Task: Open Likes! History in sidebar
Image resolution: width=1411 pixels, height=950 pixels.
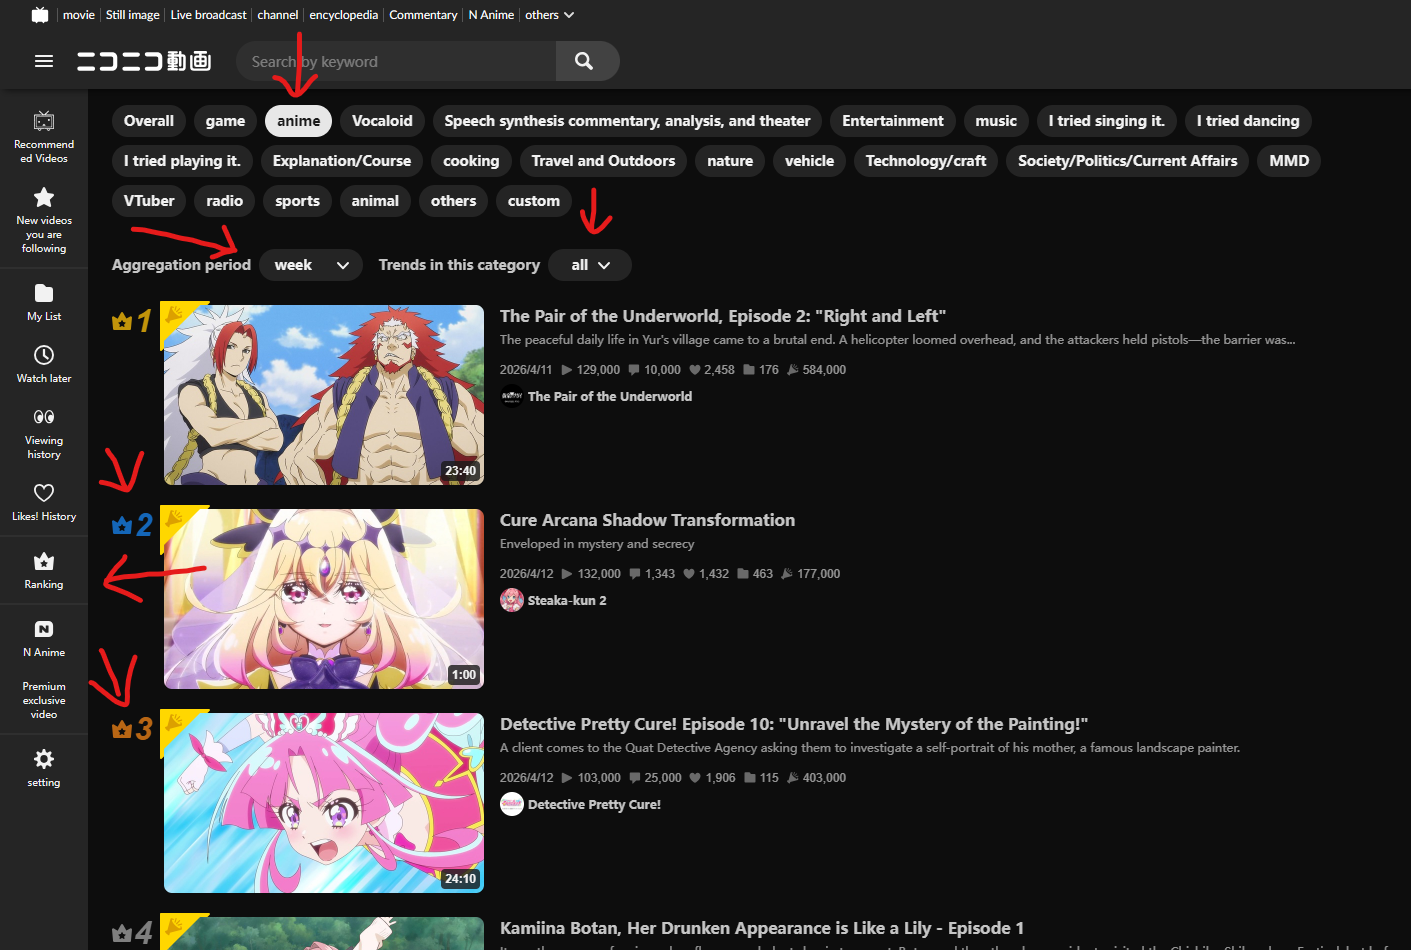Action: (x=44, y=502)
